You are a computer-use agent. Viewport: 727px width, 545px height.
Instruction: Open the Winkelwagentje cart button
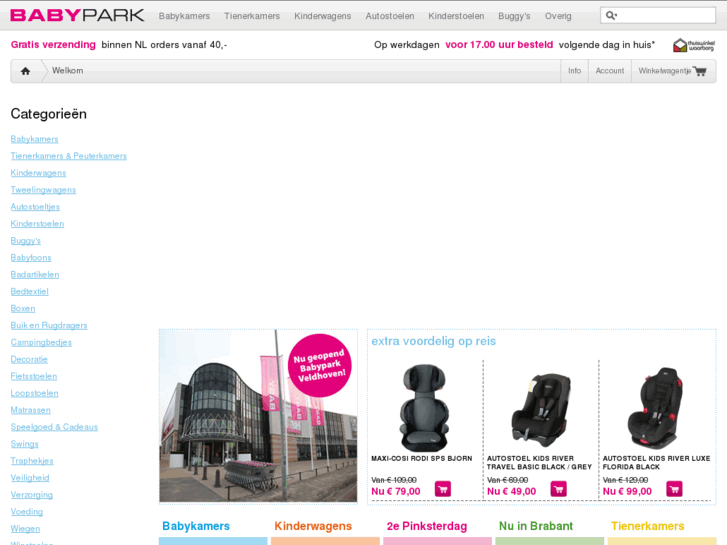click(673, 71)
